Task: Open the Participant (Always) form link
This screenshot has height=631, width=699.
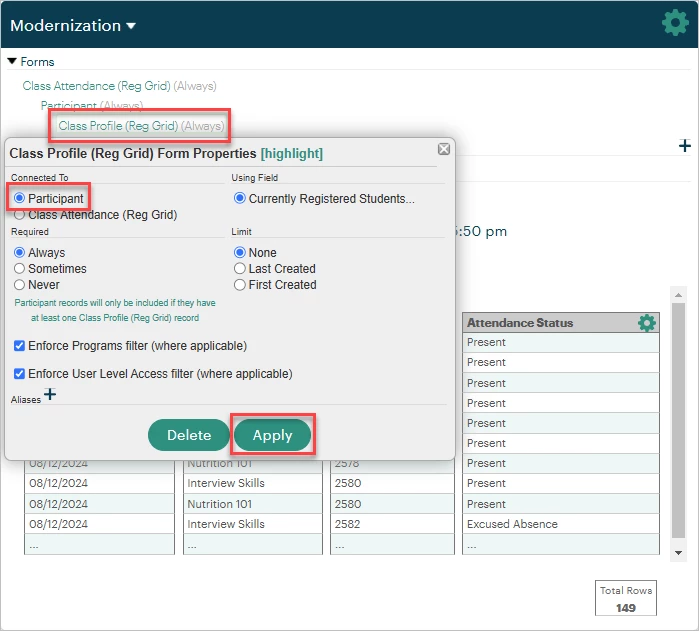Action: [x=92, y=106]
